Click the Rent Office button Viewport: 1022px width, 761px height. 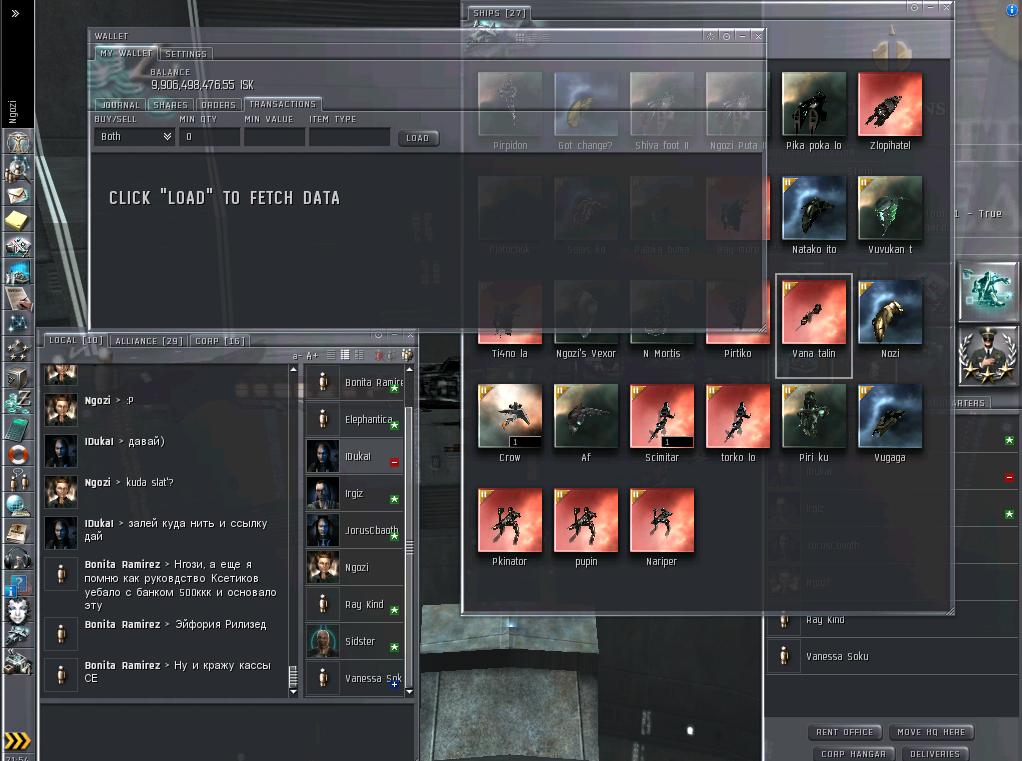(x=845, y=732)
